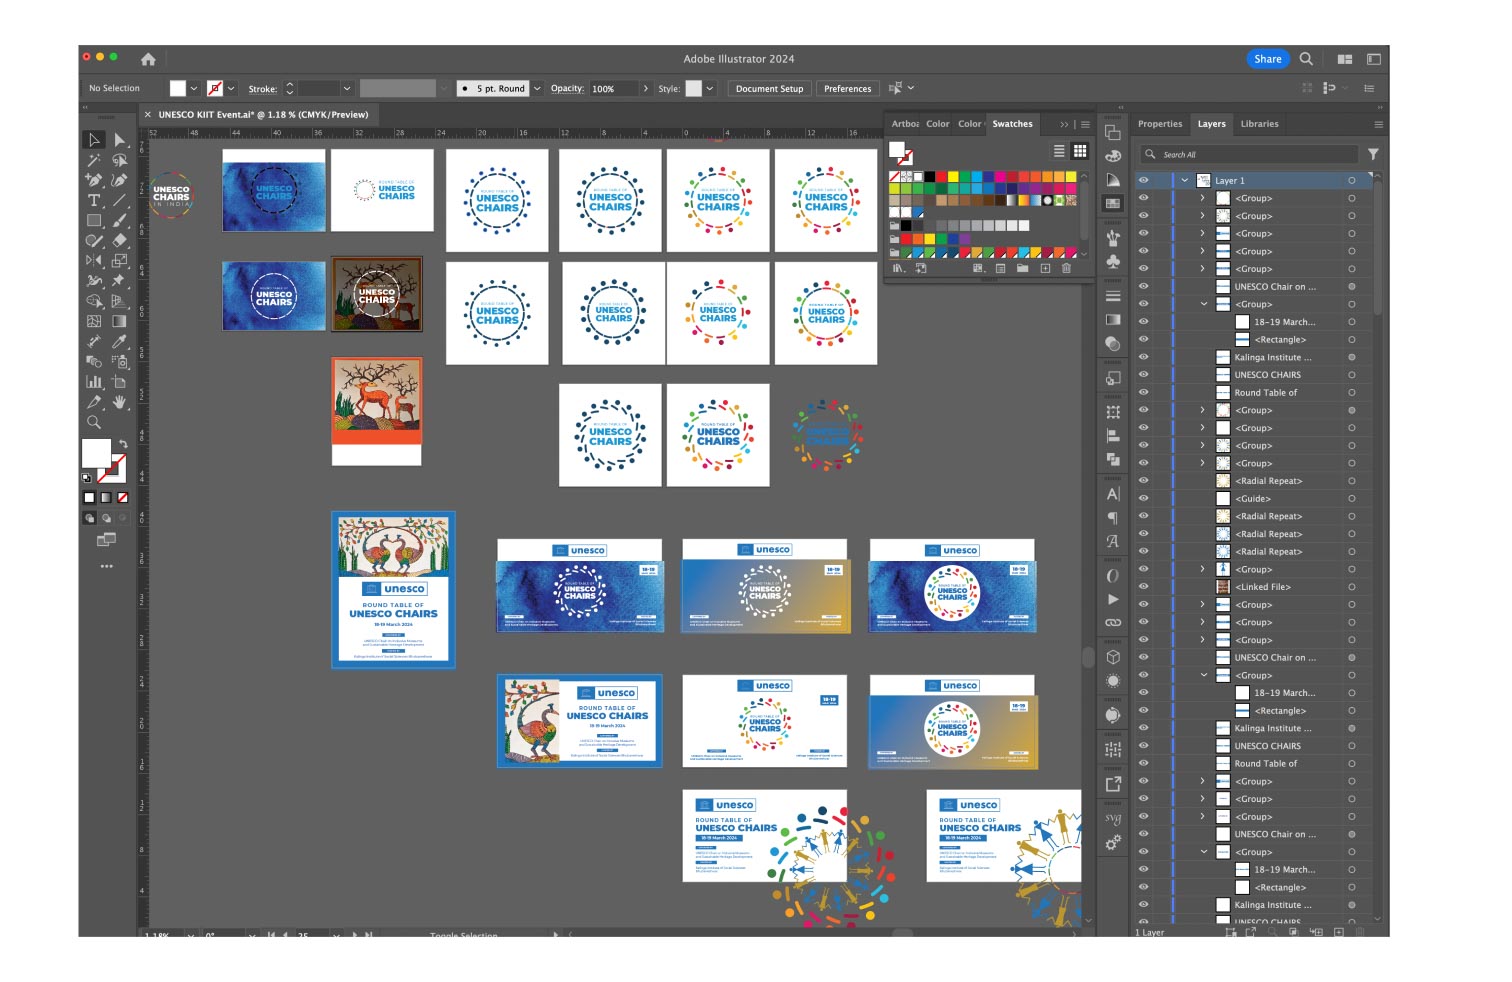Delete swatch using the trash icon
This screenshot has height=982, width=1512.
click(1066, 268)
